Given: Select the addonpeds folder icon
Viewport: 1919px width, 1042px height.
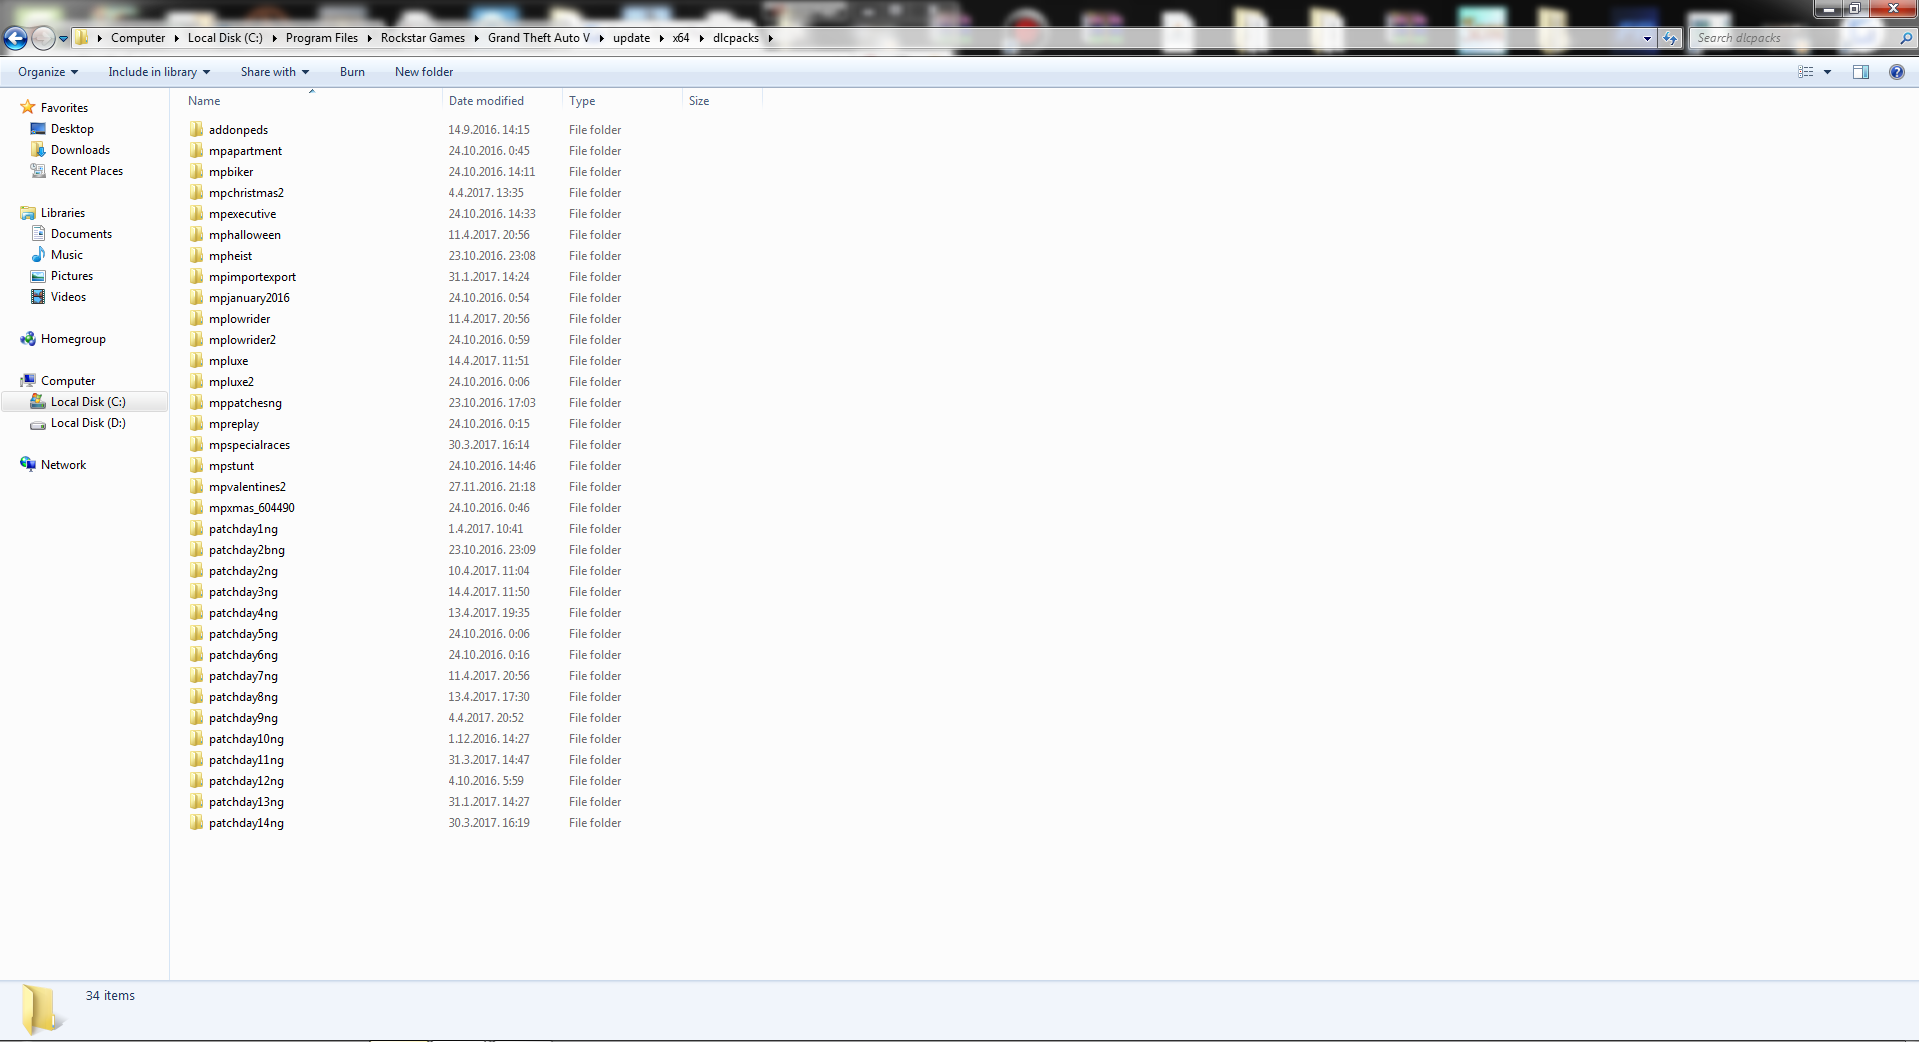Looking at the screenshot, I should (x=196, y=130).
